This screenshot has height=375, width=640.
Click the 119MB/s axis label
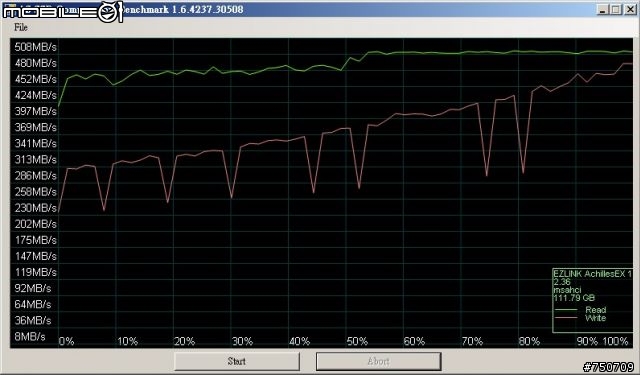(x=36, y=272)
